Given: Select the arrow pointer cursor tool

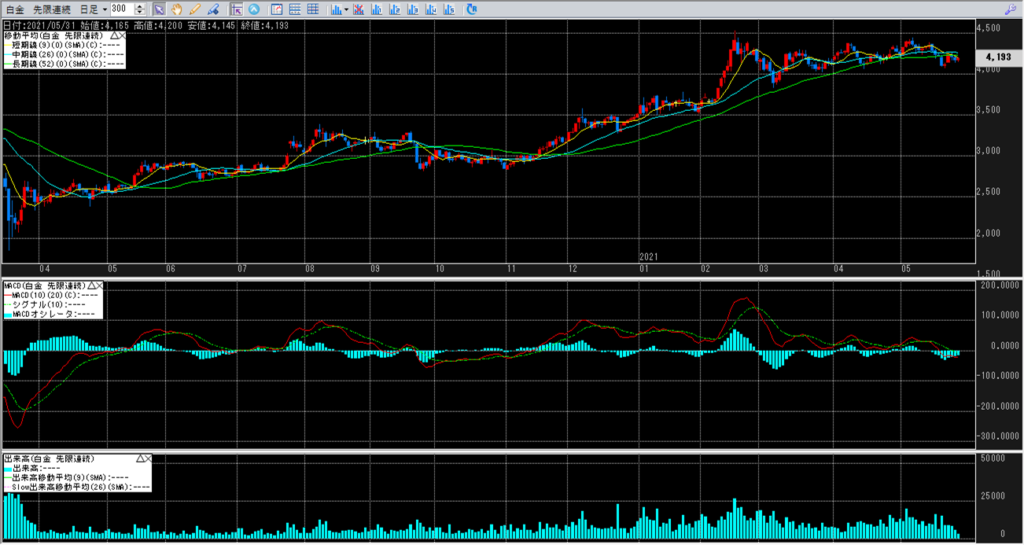Looking at the screenshot, I should 158,9.
